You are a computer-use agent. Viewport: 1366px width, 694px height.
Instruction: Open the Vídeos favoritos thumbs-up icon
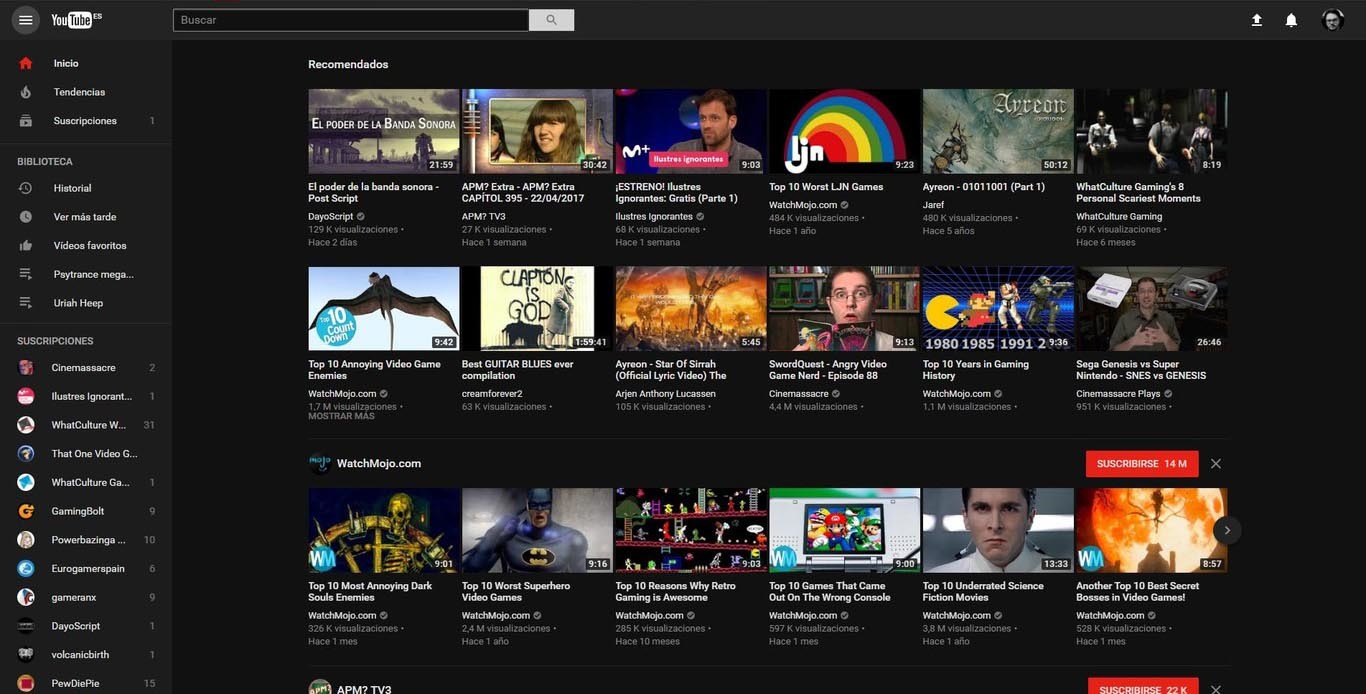(x=27, y=244)
